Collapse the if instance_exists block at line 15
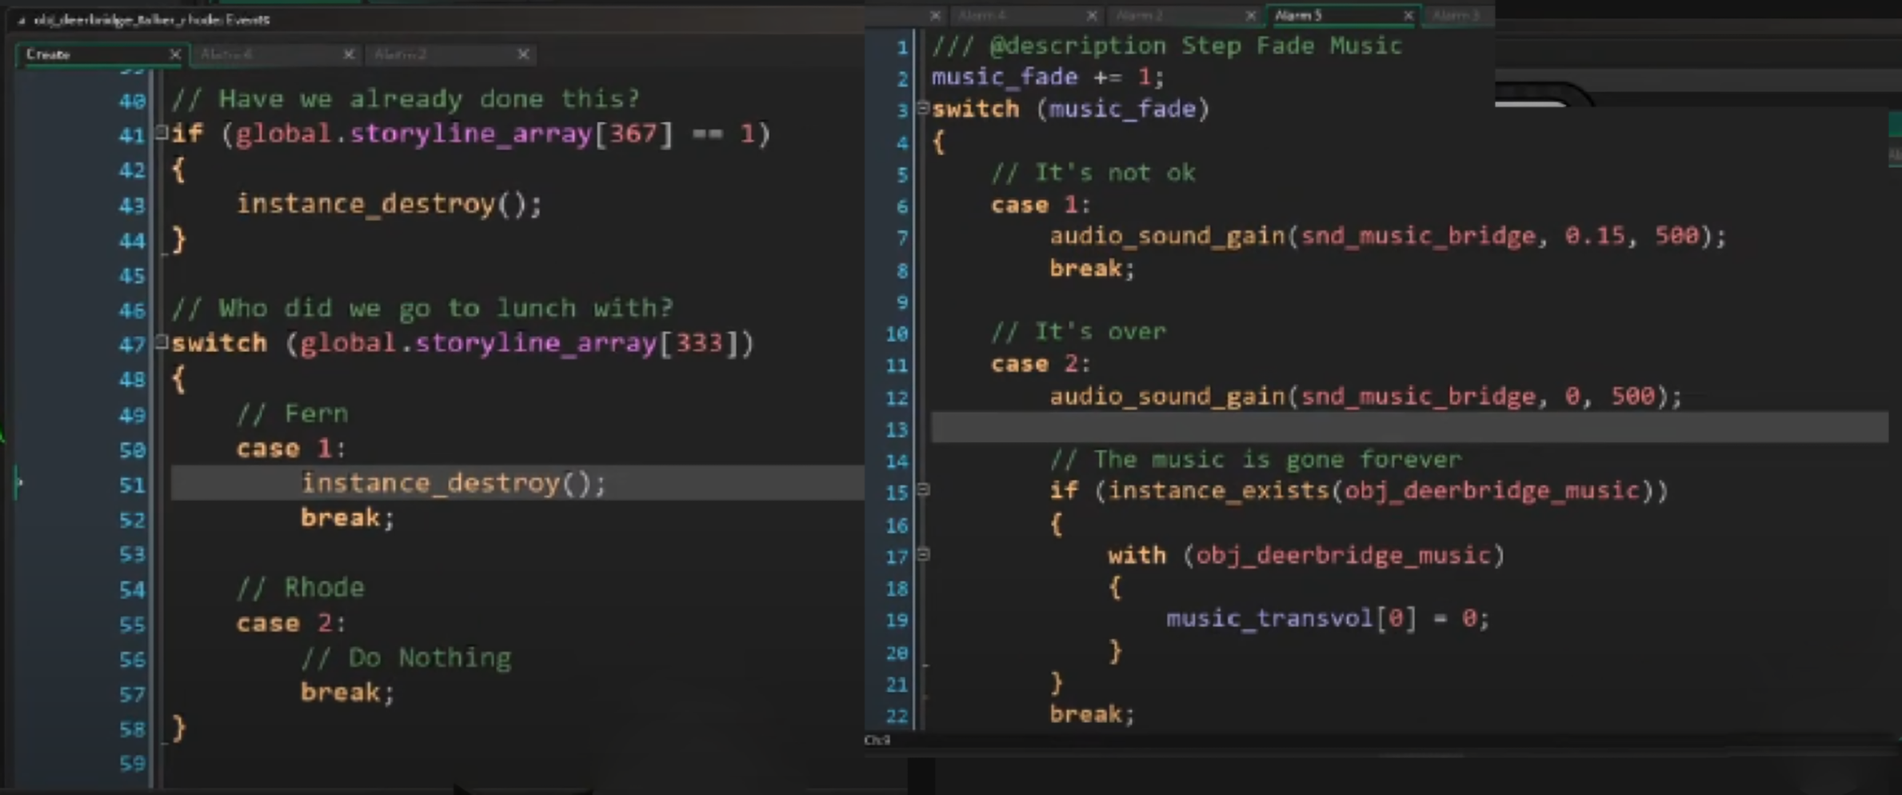 (923, 490)
